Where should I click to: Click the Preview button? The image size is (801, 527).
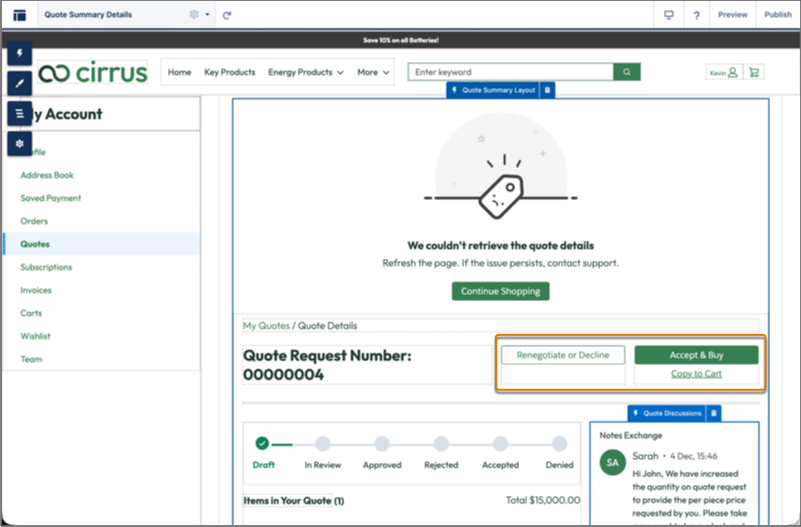coord(733,15)
